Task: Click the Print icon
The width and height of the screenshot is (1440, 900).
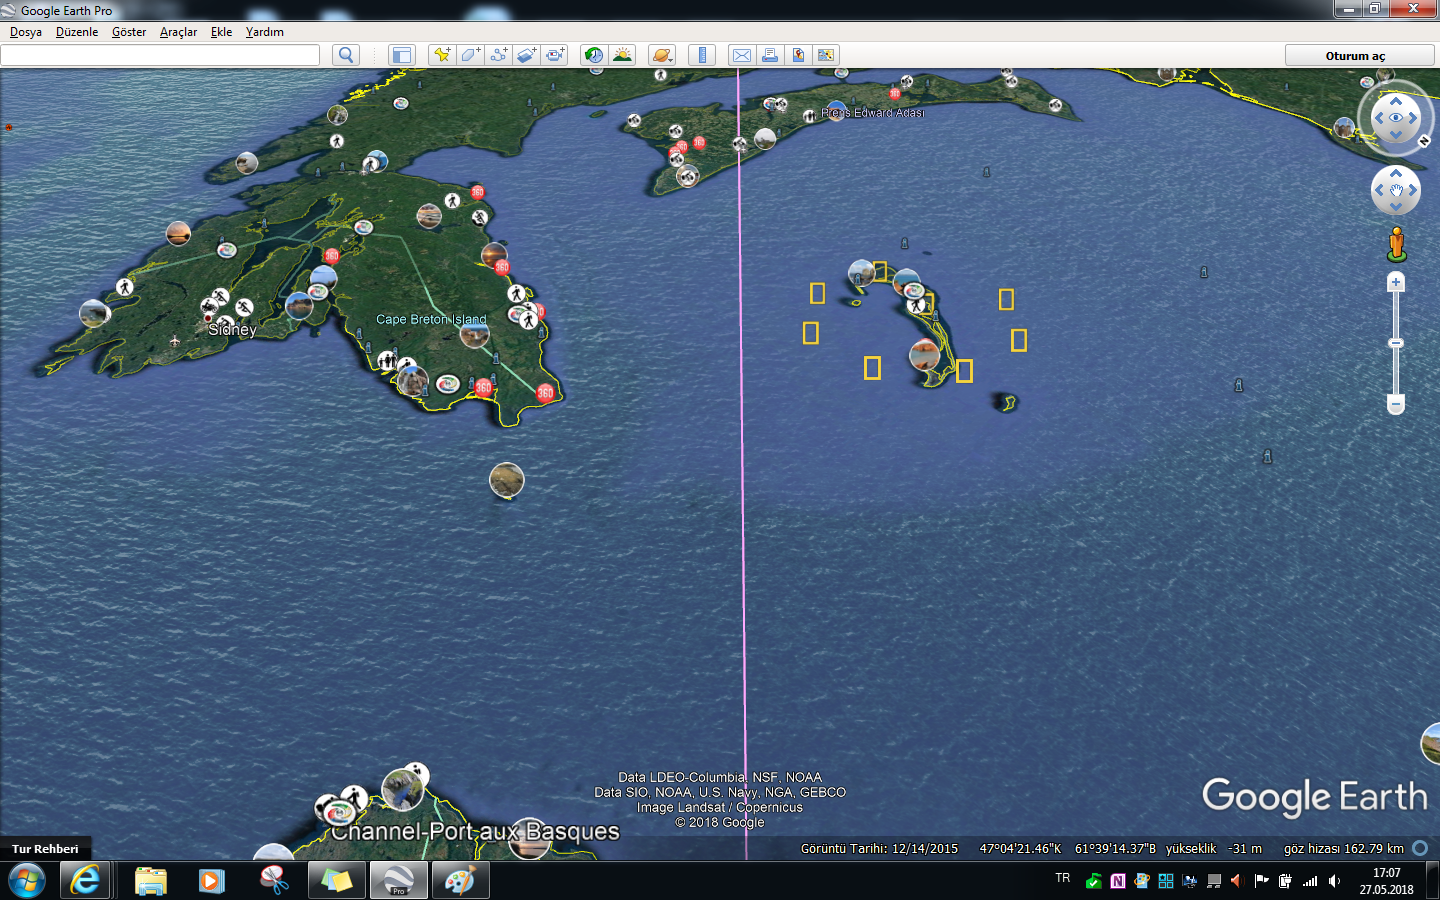Action: pos(770,55)
